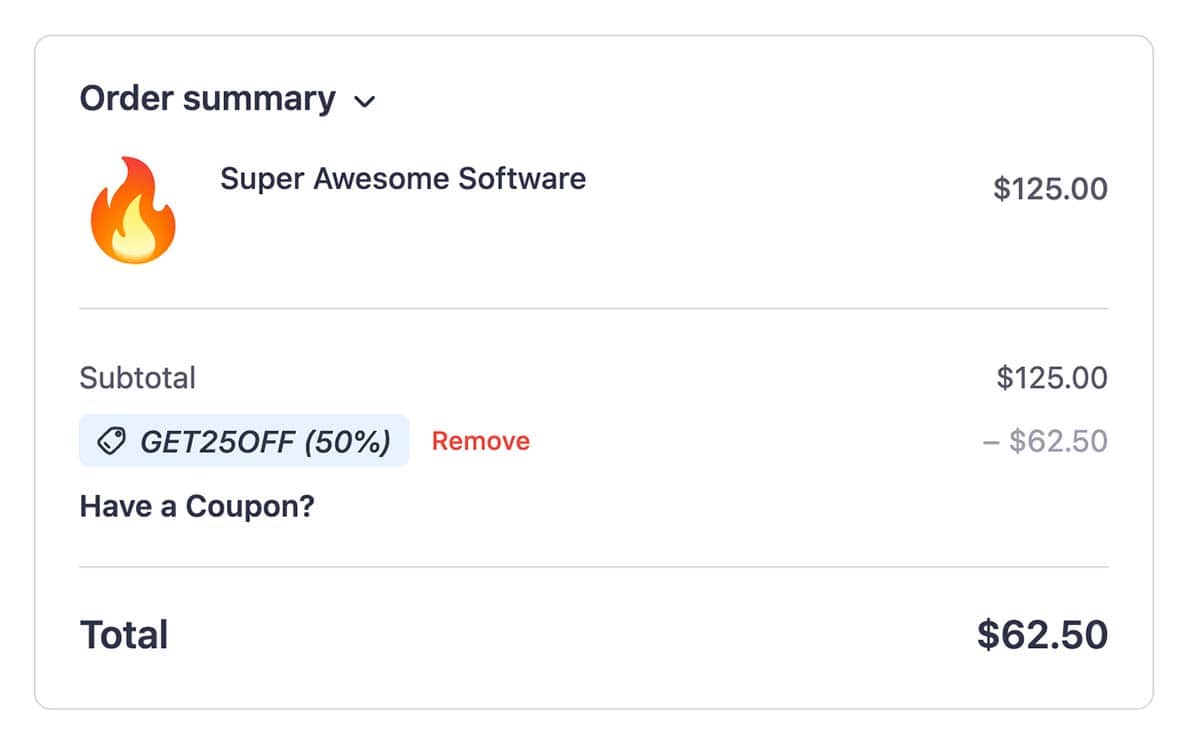The height and width of the screenshot is (742, 1200).
Task: Select the Subtotal label
Action: tap(137, 377)
